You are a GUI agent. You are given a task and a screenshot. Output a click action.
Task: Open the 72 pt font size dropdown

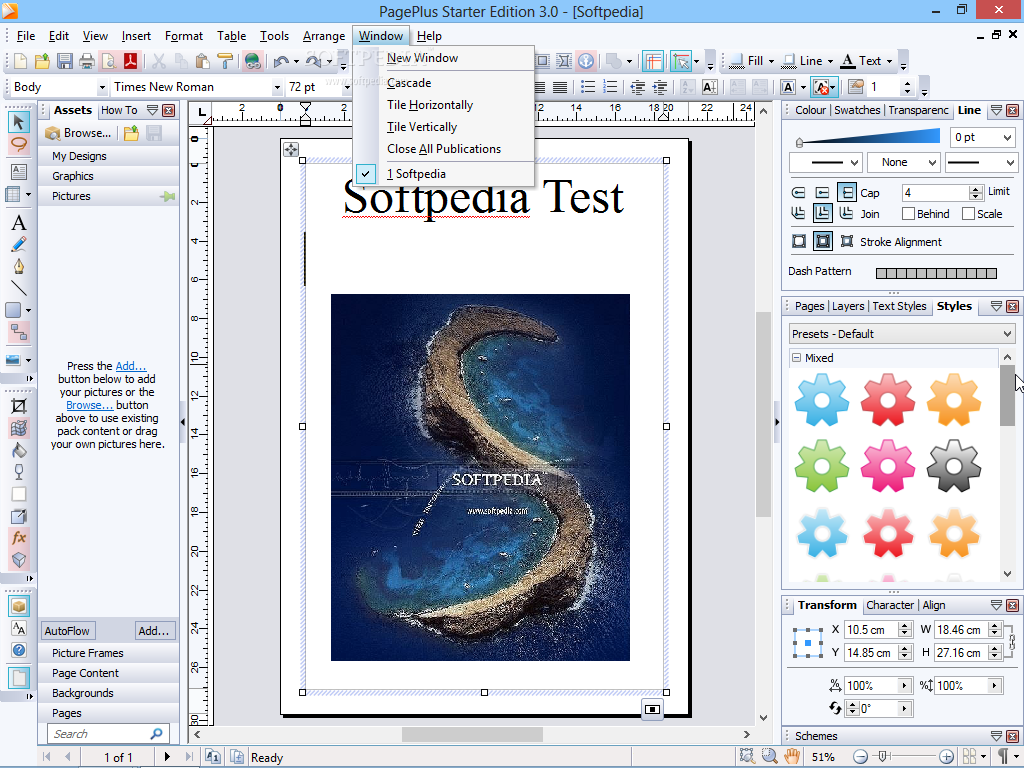[x=347, y=87]
